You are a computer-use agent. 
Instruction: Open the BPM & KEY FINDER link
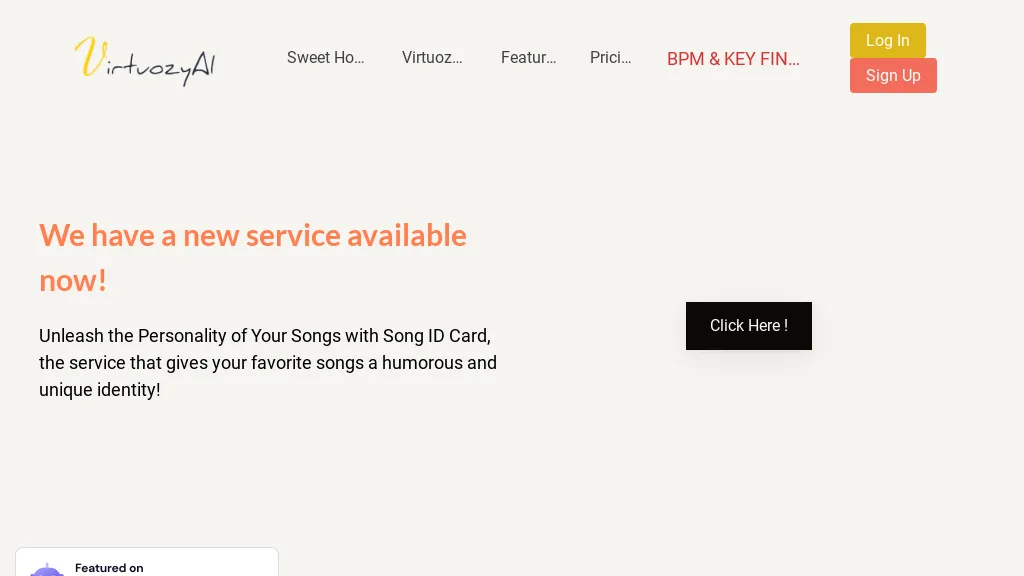click(x=733, y=59)
